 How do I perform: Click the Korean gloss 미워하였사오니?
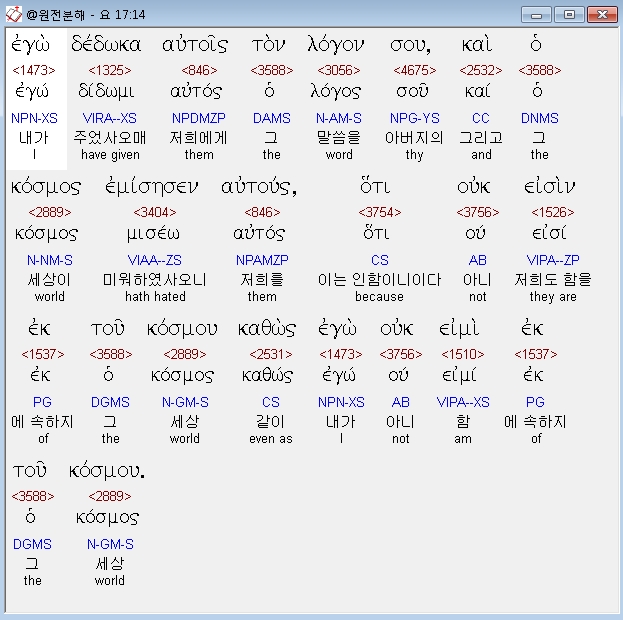(x=155, y=279)
